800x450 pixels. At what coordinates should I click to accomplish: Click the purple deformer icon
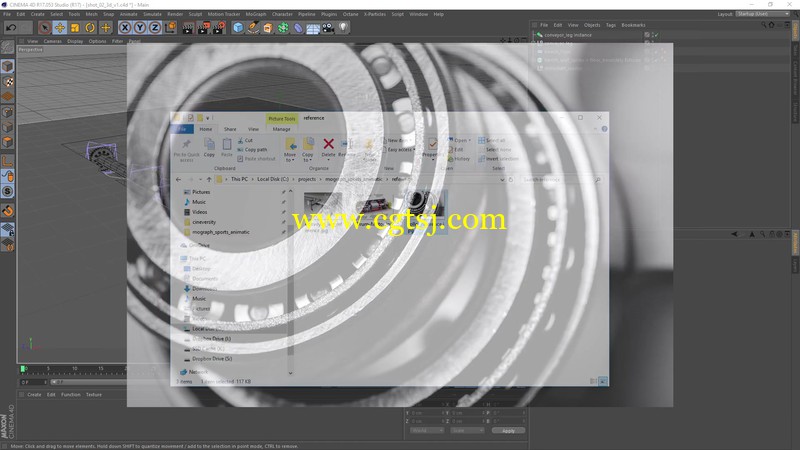pyautogui.click(x=298, y=28)
